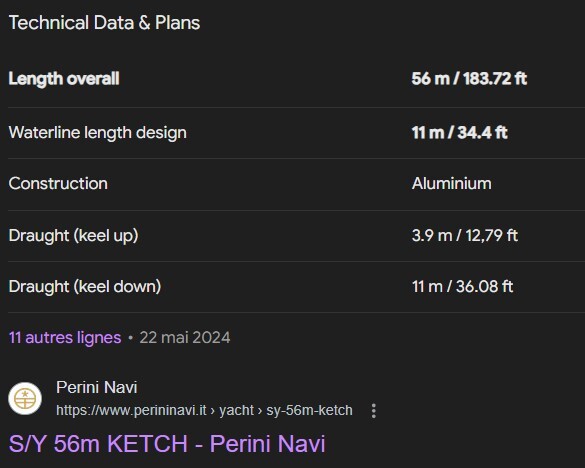
Task: Select the 'Waterline length design' label
Action: [x=97, y=133]
